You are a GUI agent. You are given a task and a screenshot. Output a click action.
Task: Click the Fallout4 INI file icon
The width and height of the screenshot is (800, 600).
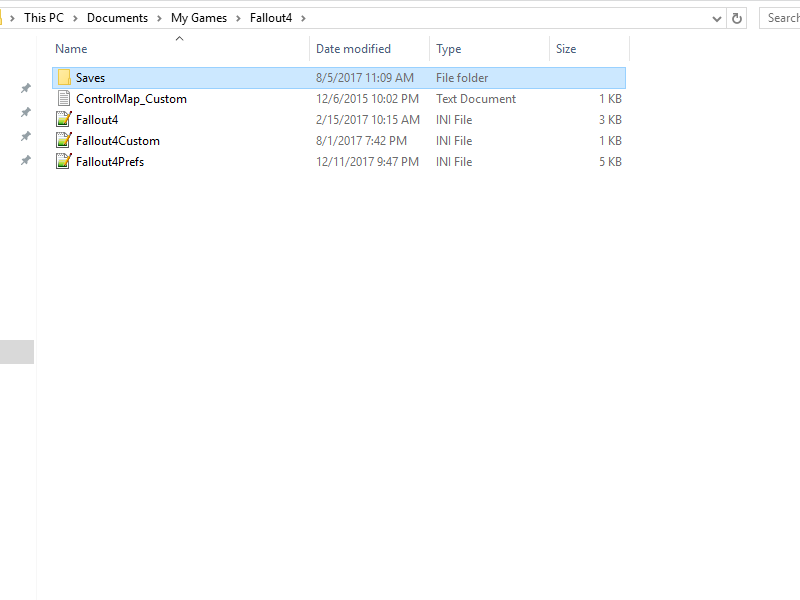click(x=64, y=119)
